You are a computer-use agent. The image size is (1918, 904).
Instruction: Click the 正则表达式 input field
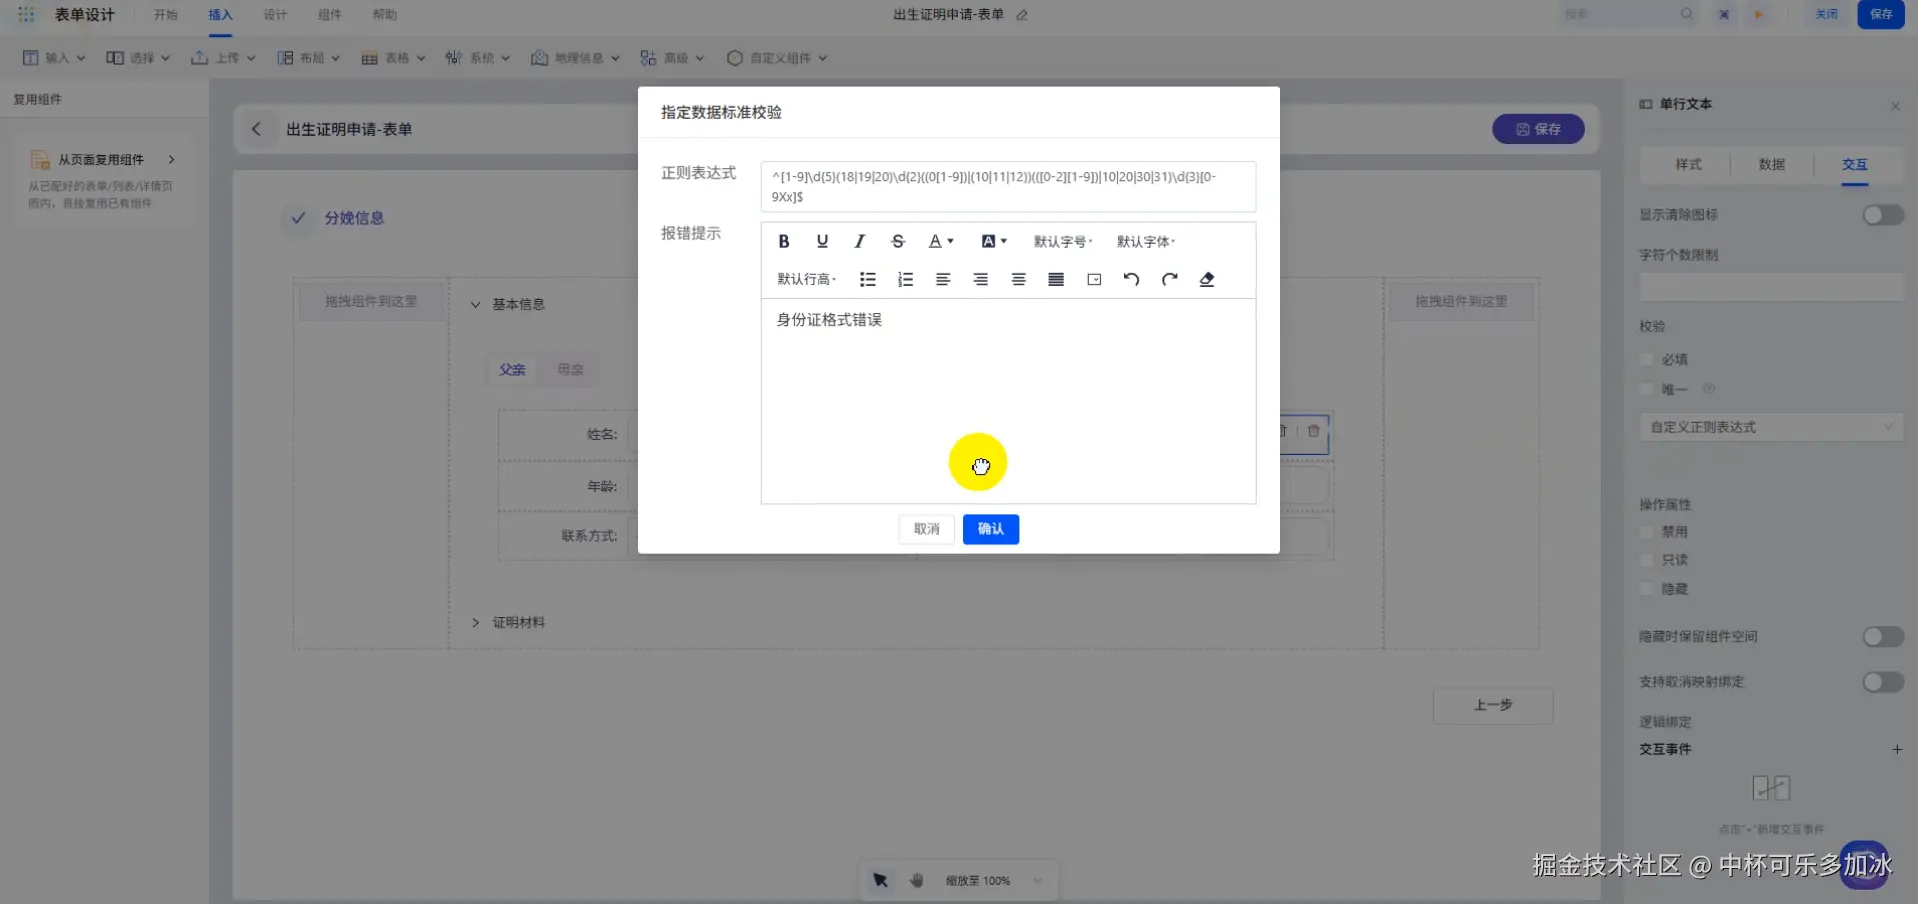tap(1008, 187)
